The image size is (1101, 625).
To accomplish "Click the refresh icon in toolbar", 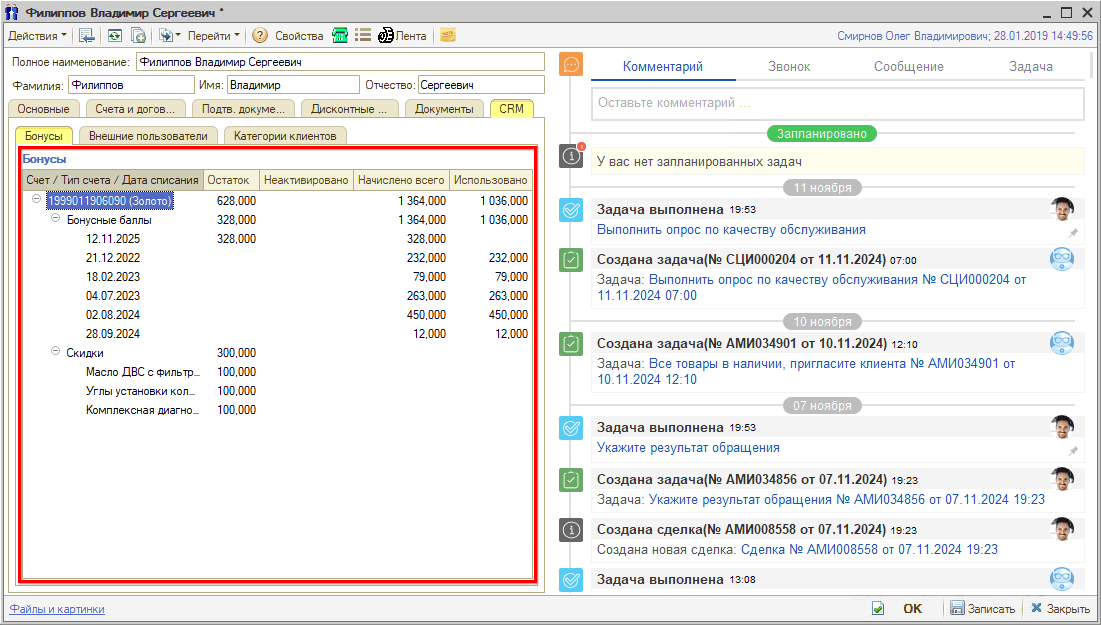I will 116,35.
